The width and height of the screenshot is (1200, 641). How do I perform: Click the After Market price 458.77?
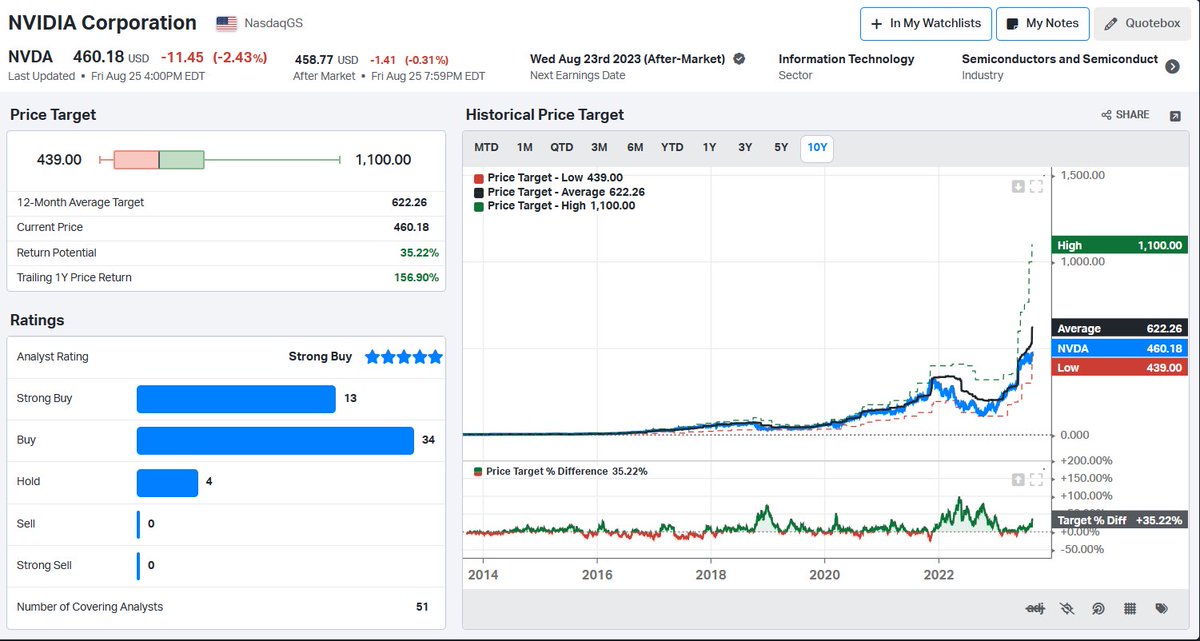[x=314, y=60]
